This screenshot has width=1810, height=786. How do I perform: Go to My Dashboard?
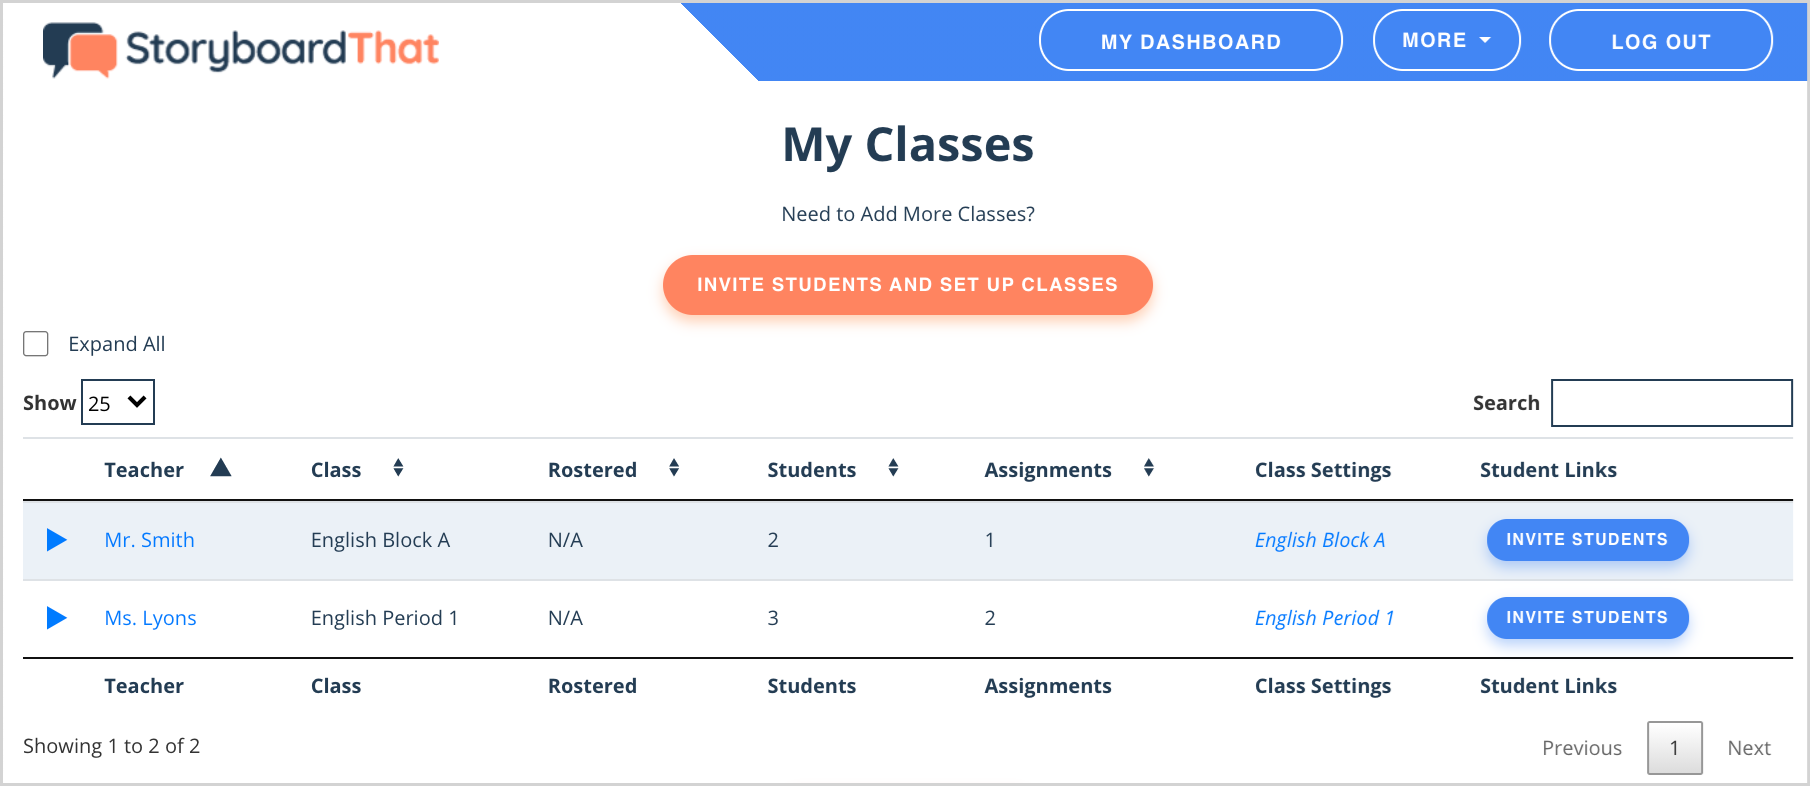pos(1191,40)
